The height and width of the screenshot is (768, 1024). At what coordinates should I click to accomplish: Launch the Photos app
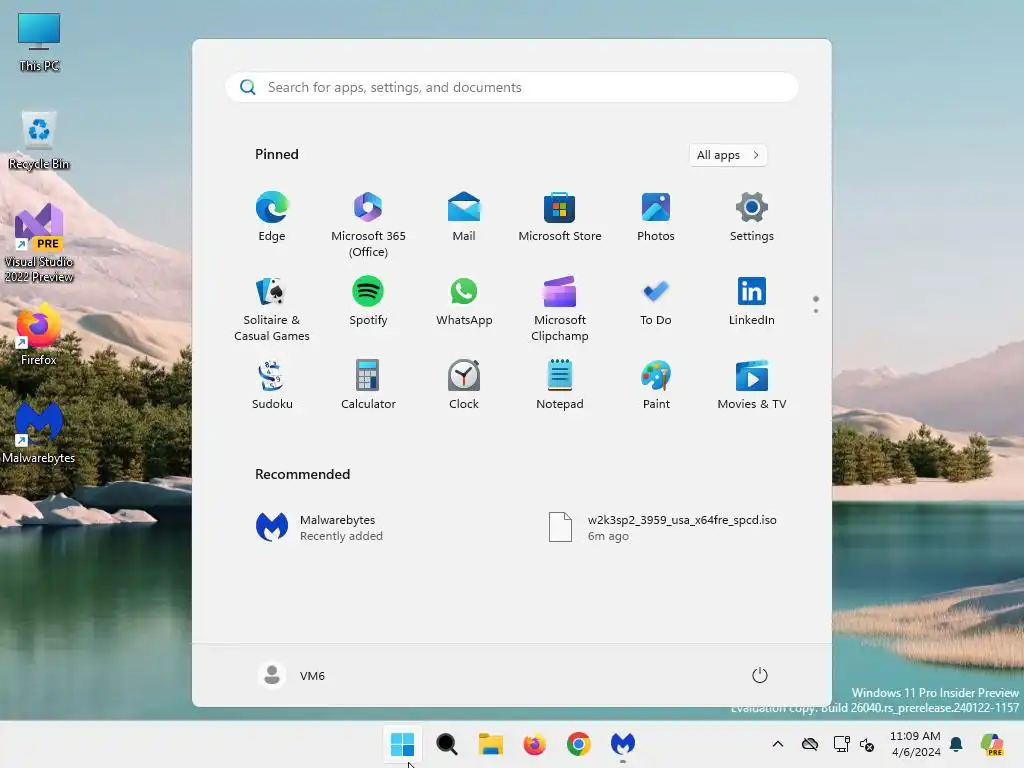click(656, 217)
